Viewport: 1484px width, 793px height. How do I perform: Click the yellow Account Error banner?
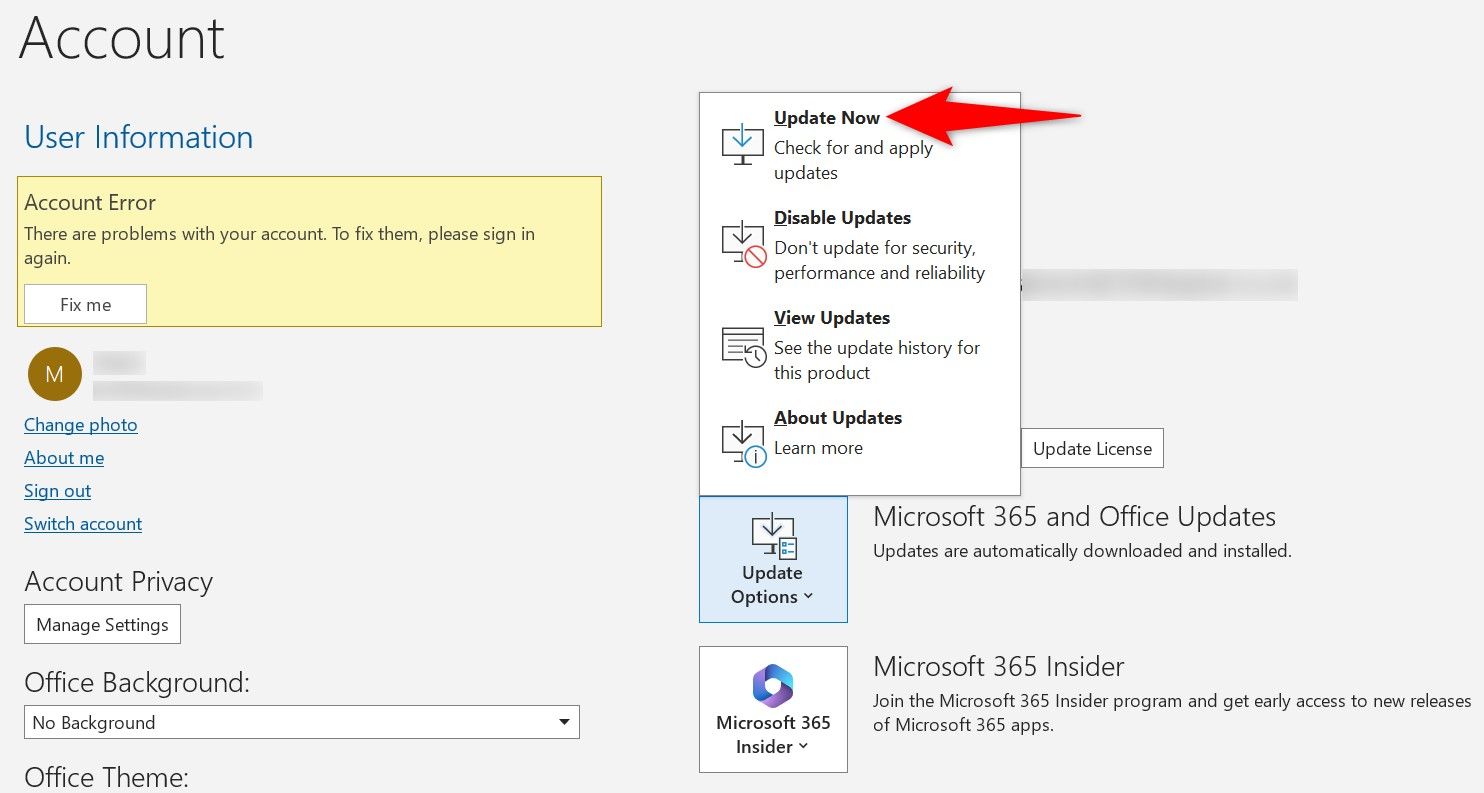309,250
